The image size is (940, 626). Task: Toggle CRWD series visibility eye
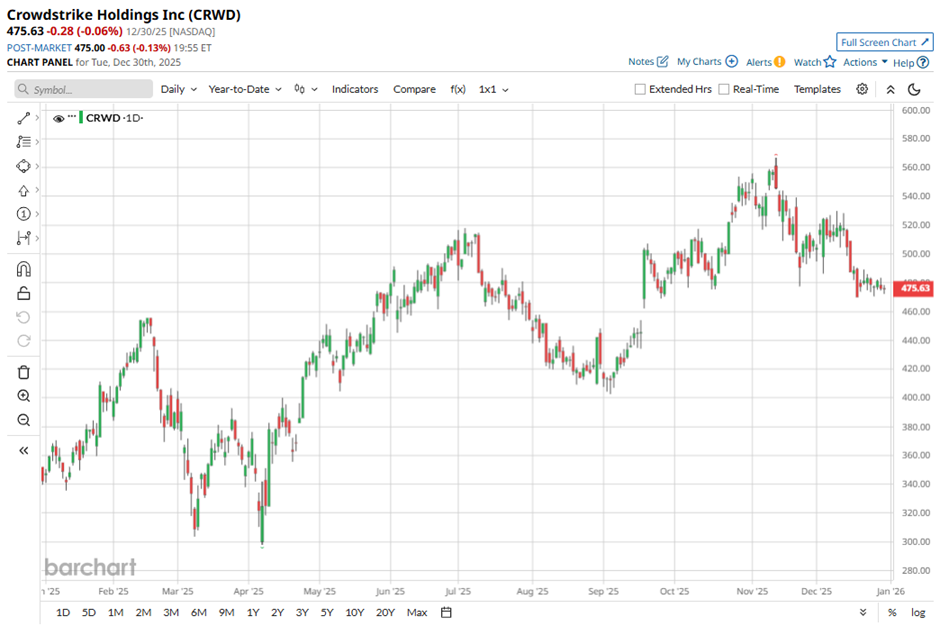(58, 119)
